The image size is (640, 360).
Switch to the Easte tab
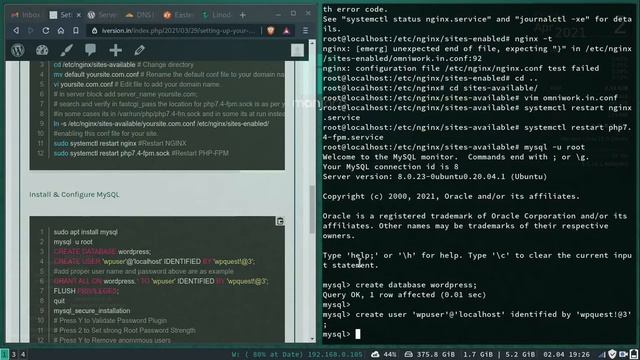pos(178,15)
